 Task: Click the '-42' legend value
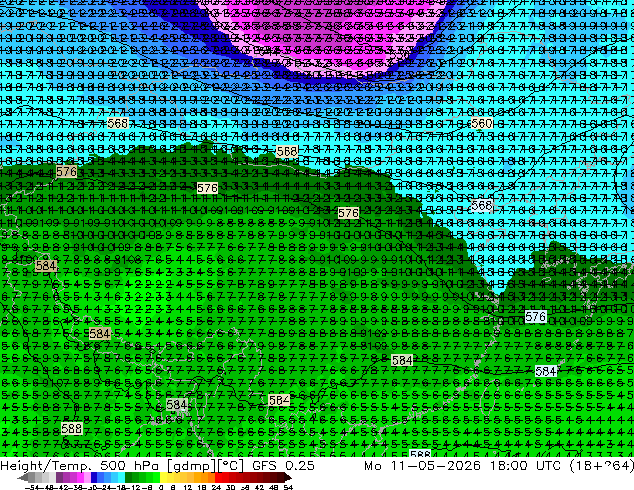pos(63,488)
